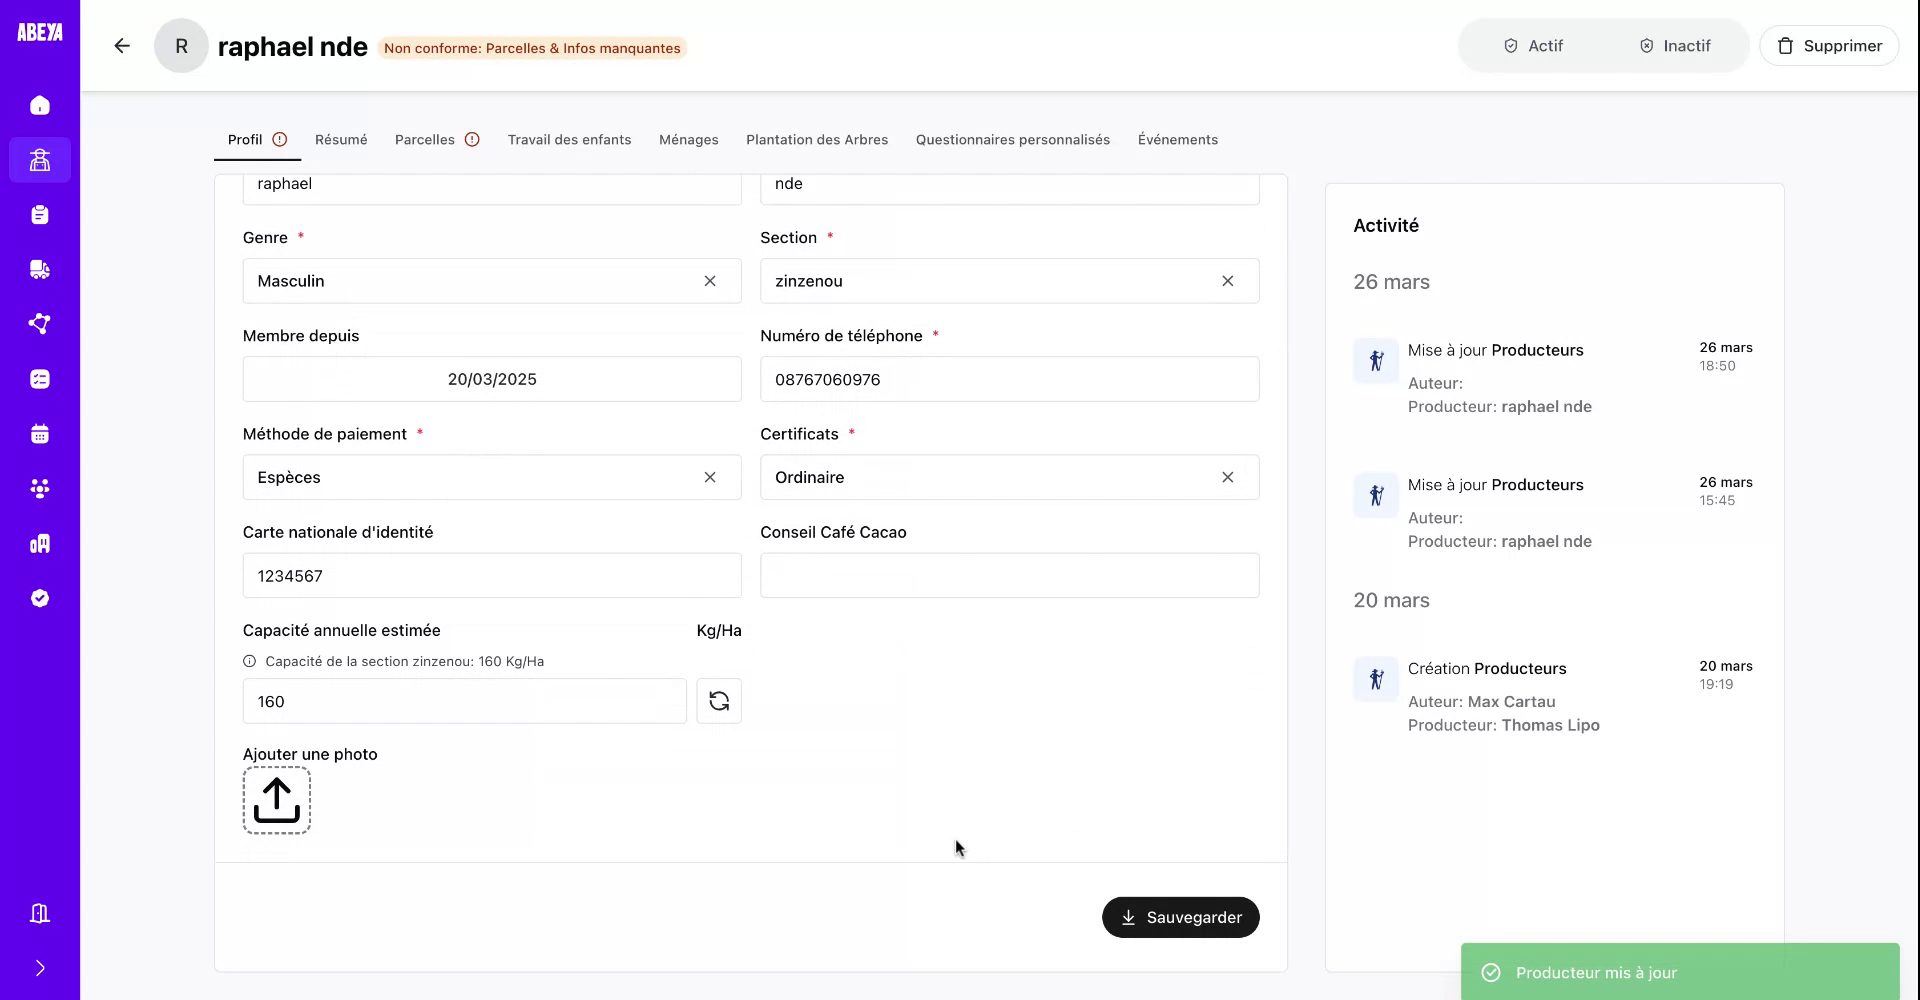The width and height of the screenshot is (1920, 1000).
Task: Click the team members icon in the sidebar
Action: coord(40,488)
